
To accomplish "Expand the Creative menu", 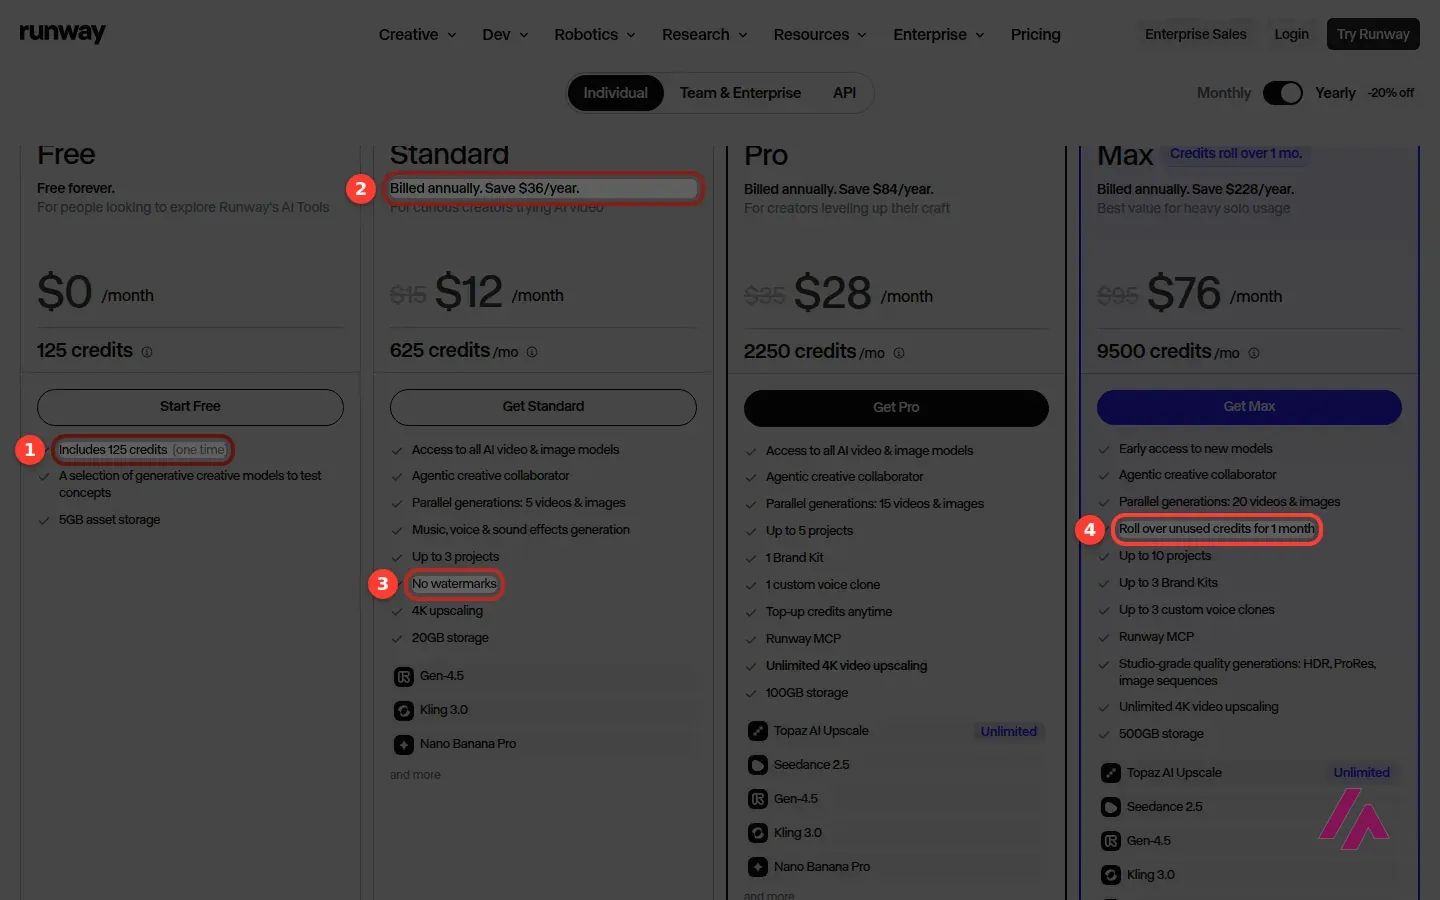I will (x=417, y=34).
